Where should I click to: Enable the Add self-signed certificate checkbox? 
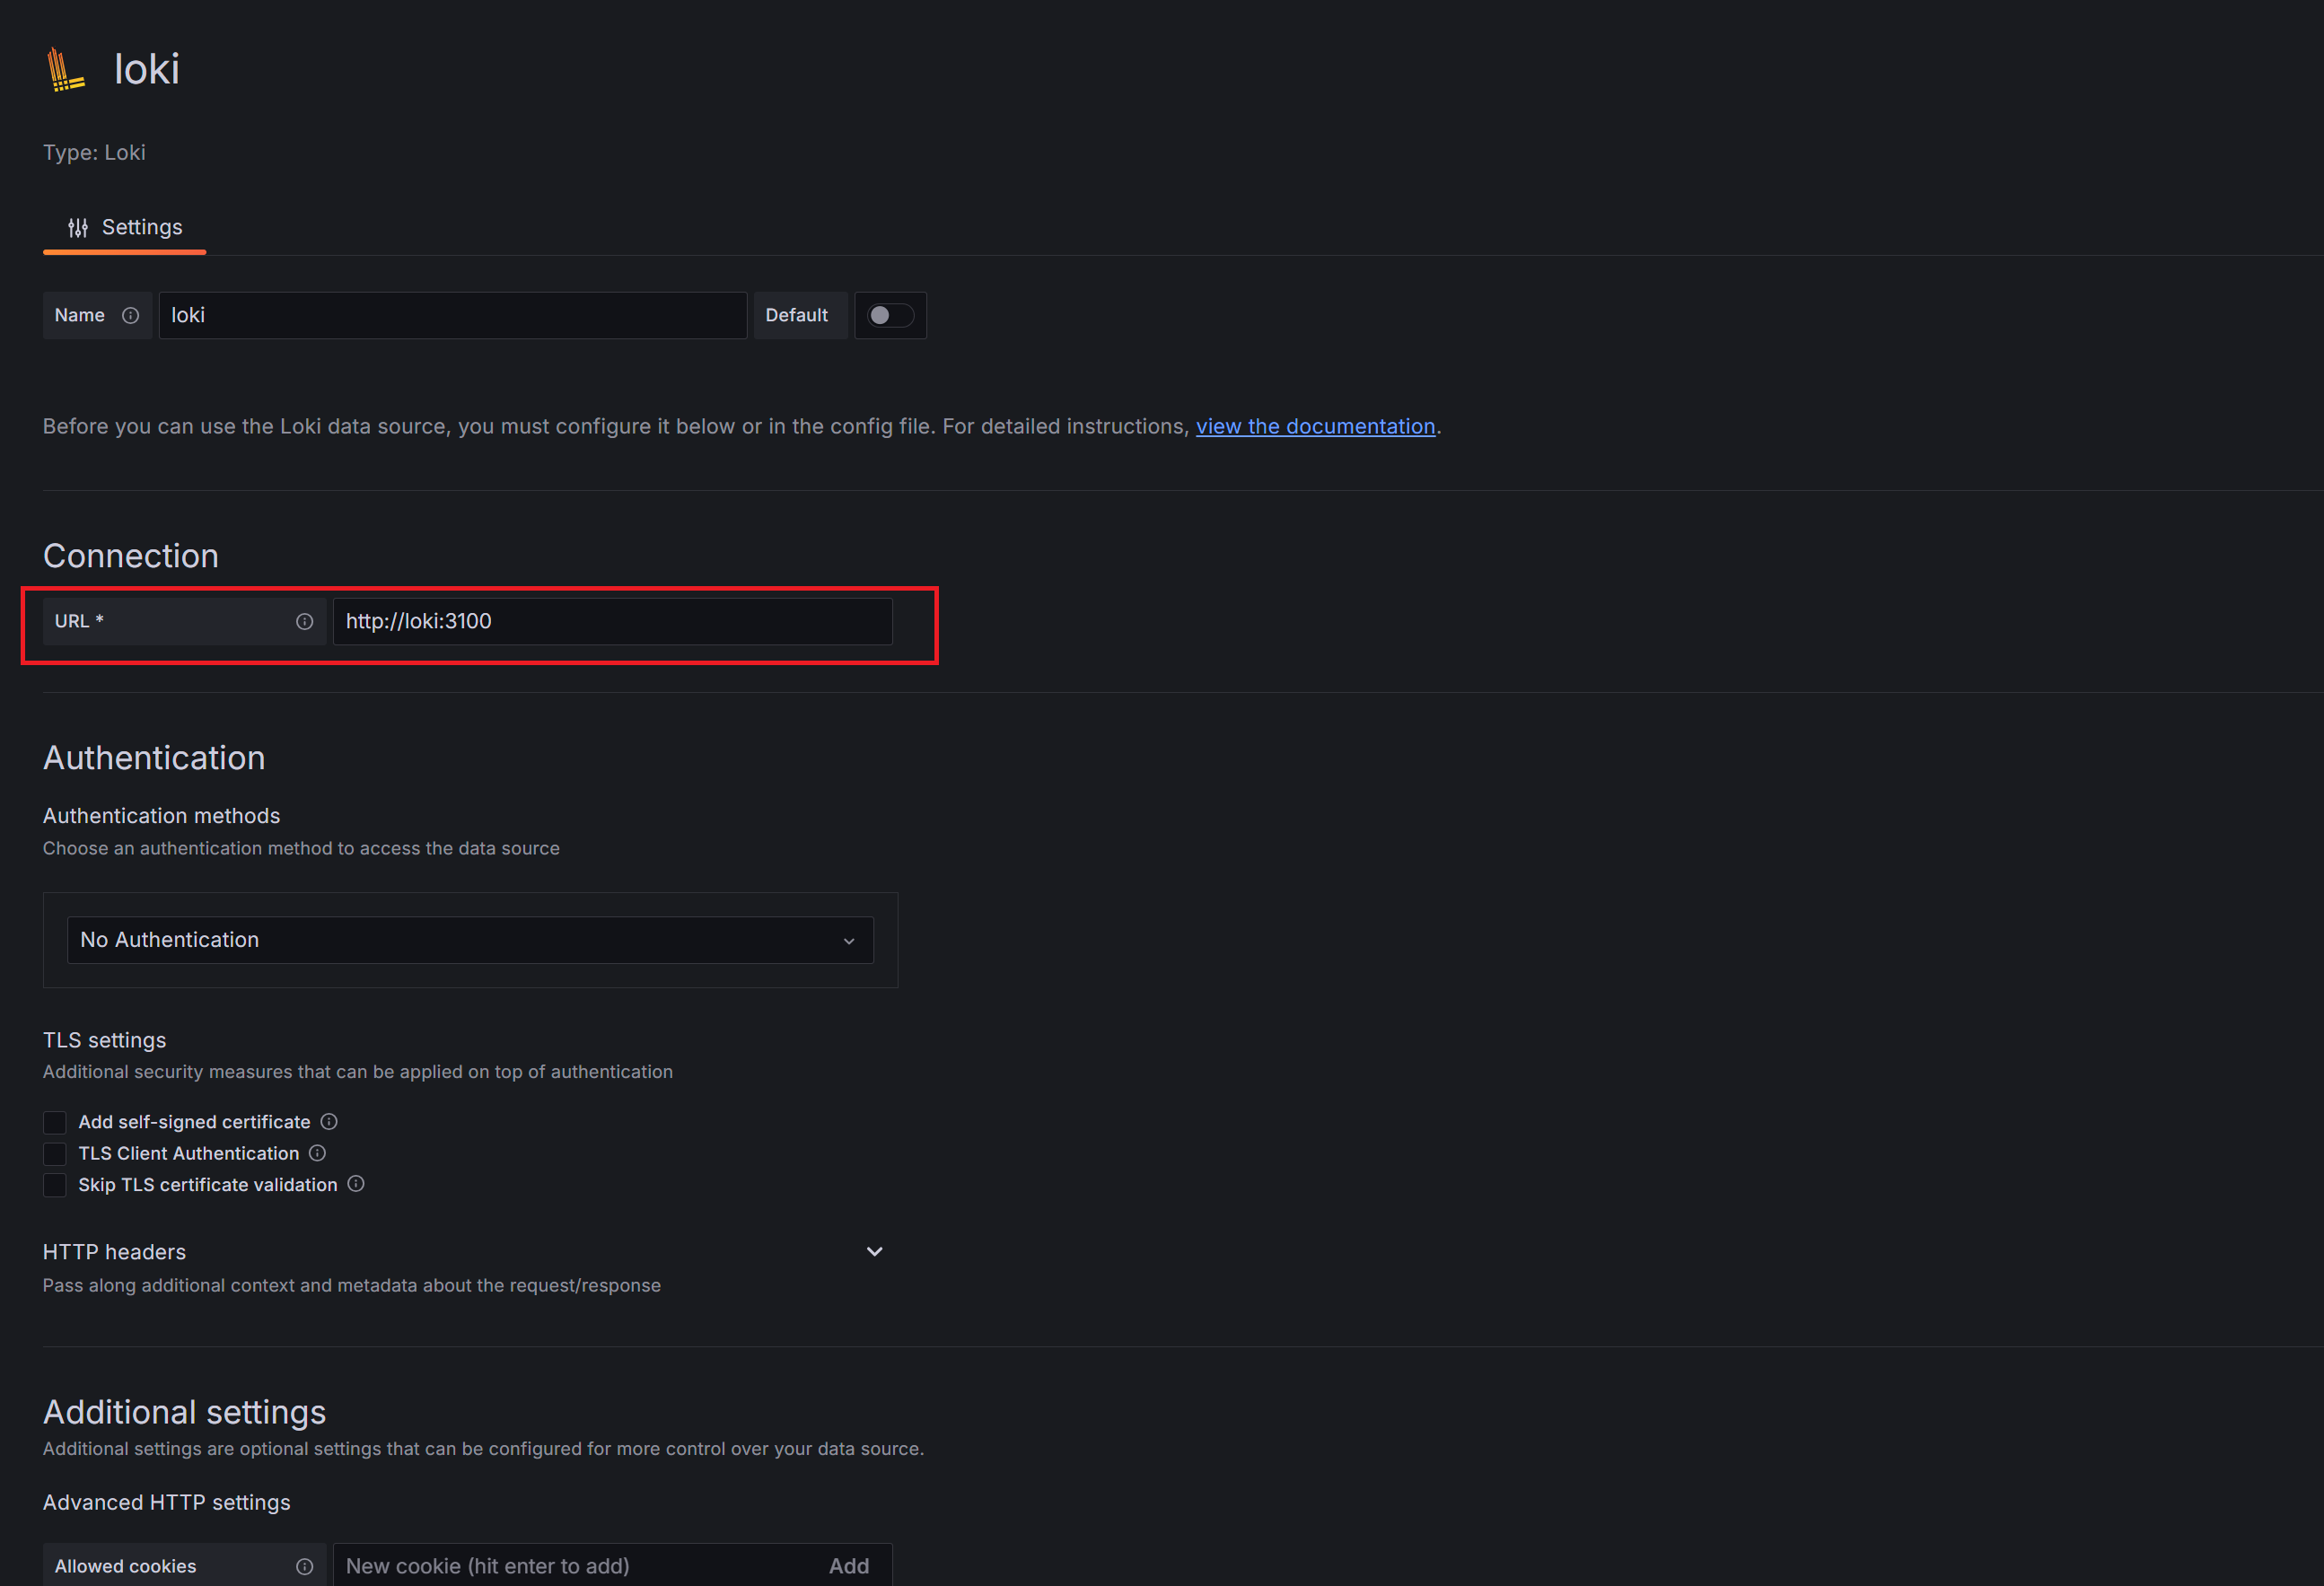click(x=55, y=1123)
